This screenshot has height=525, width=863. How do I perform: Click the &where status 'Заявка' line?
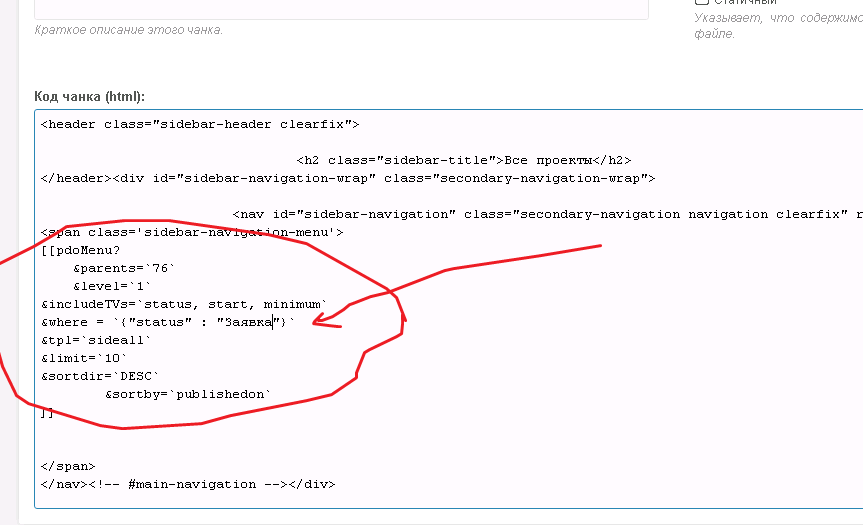tap(168, 322)
